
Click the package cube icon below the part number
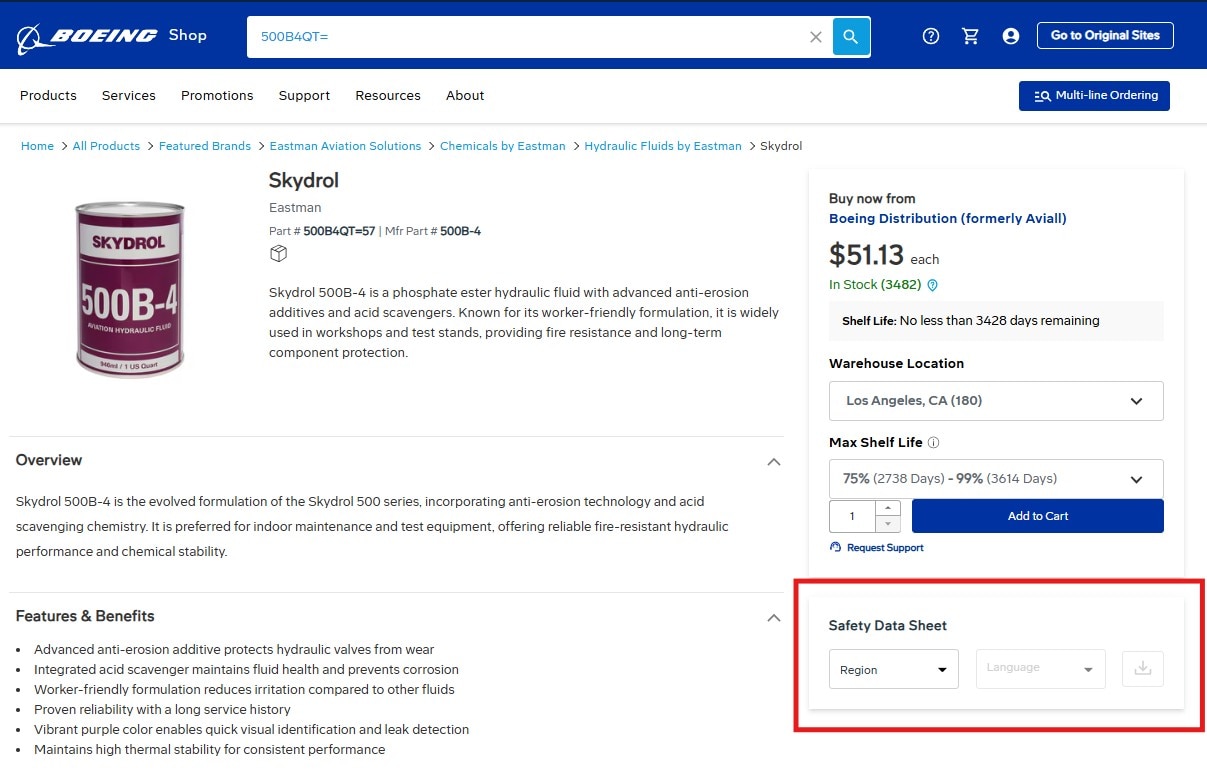(x=278, y=253)
